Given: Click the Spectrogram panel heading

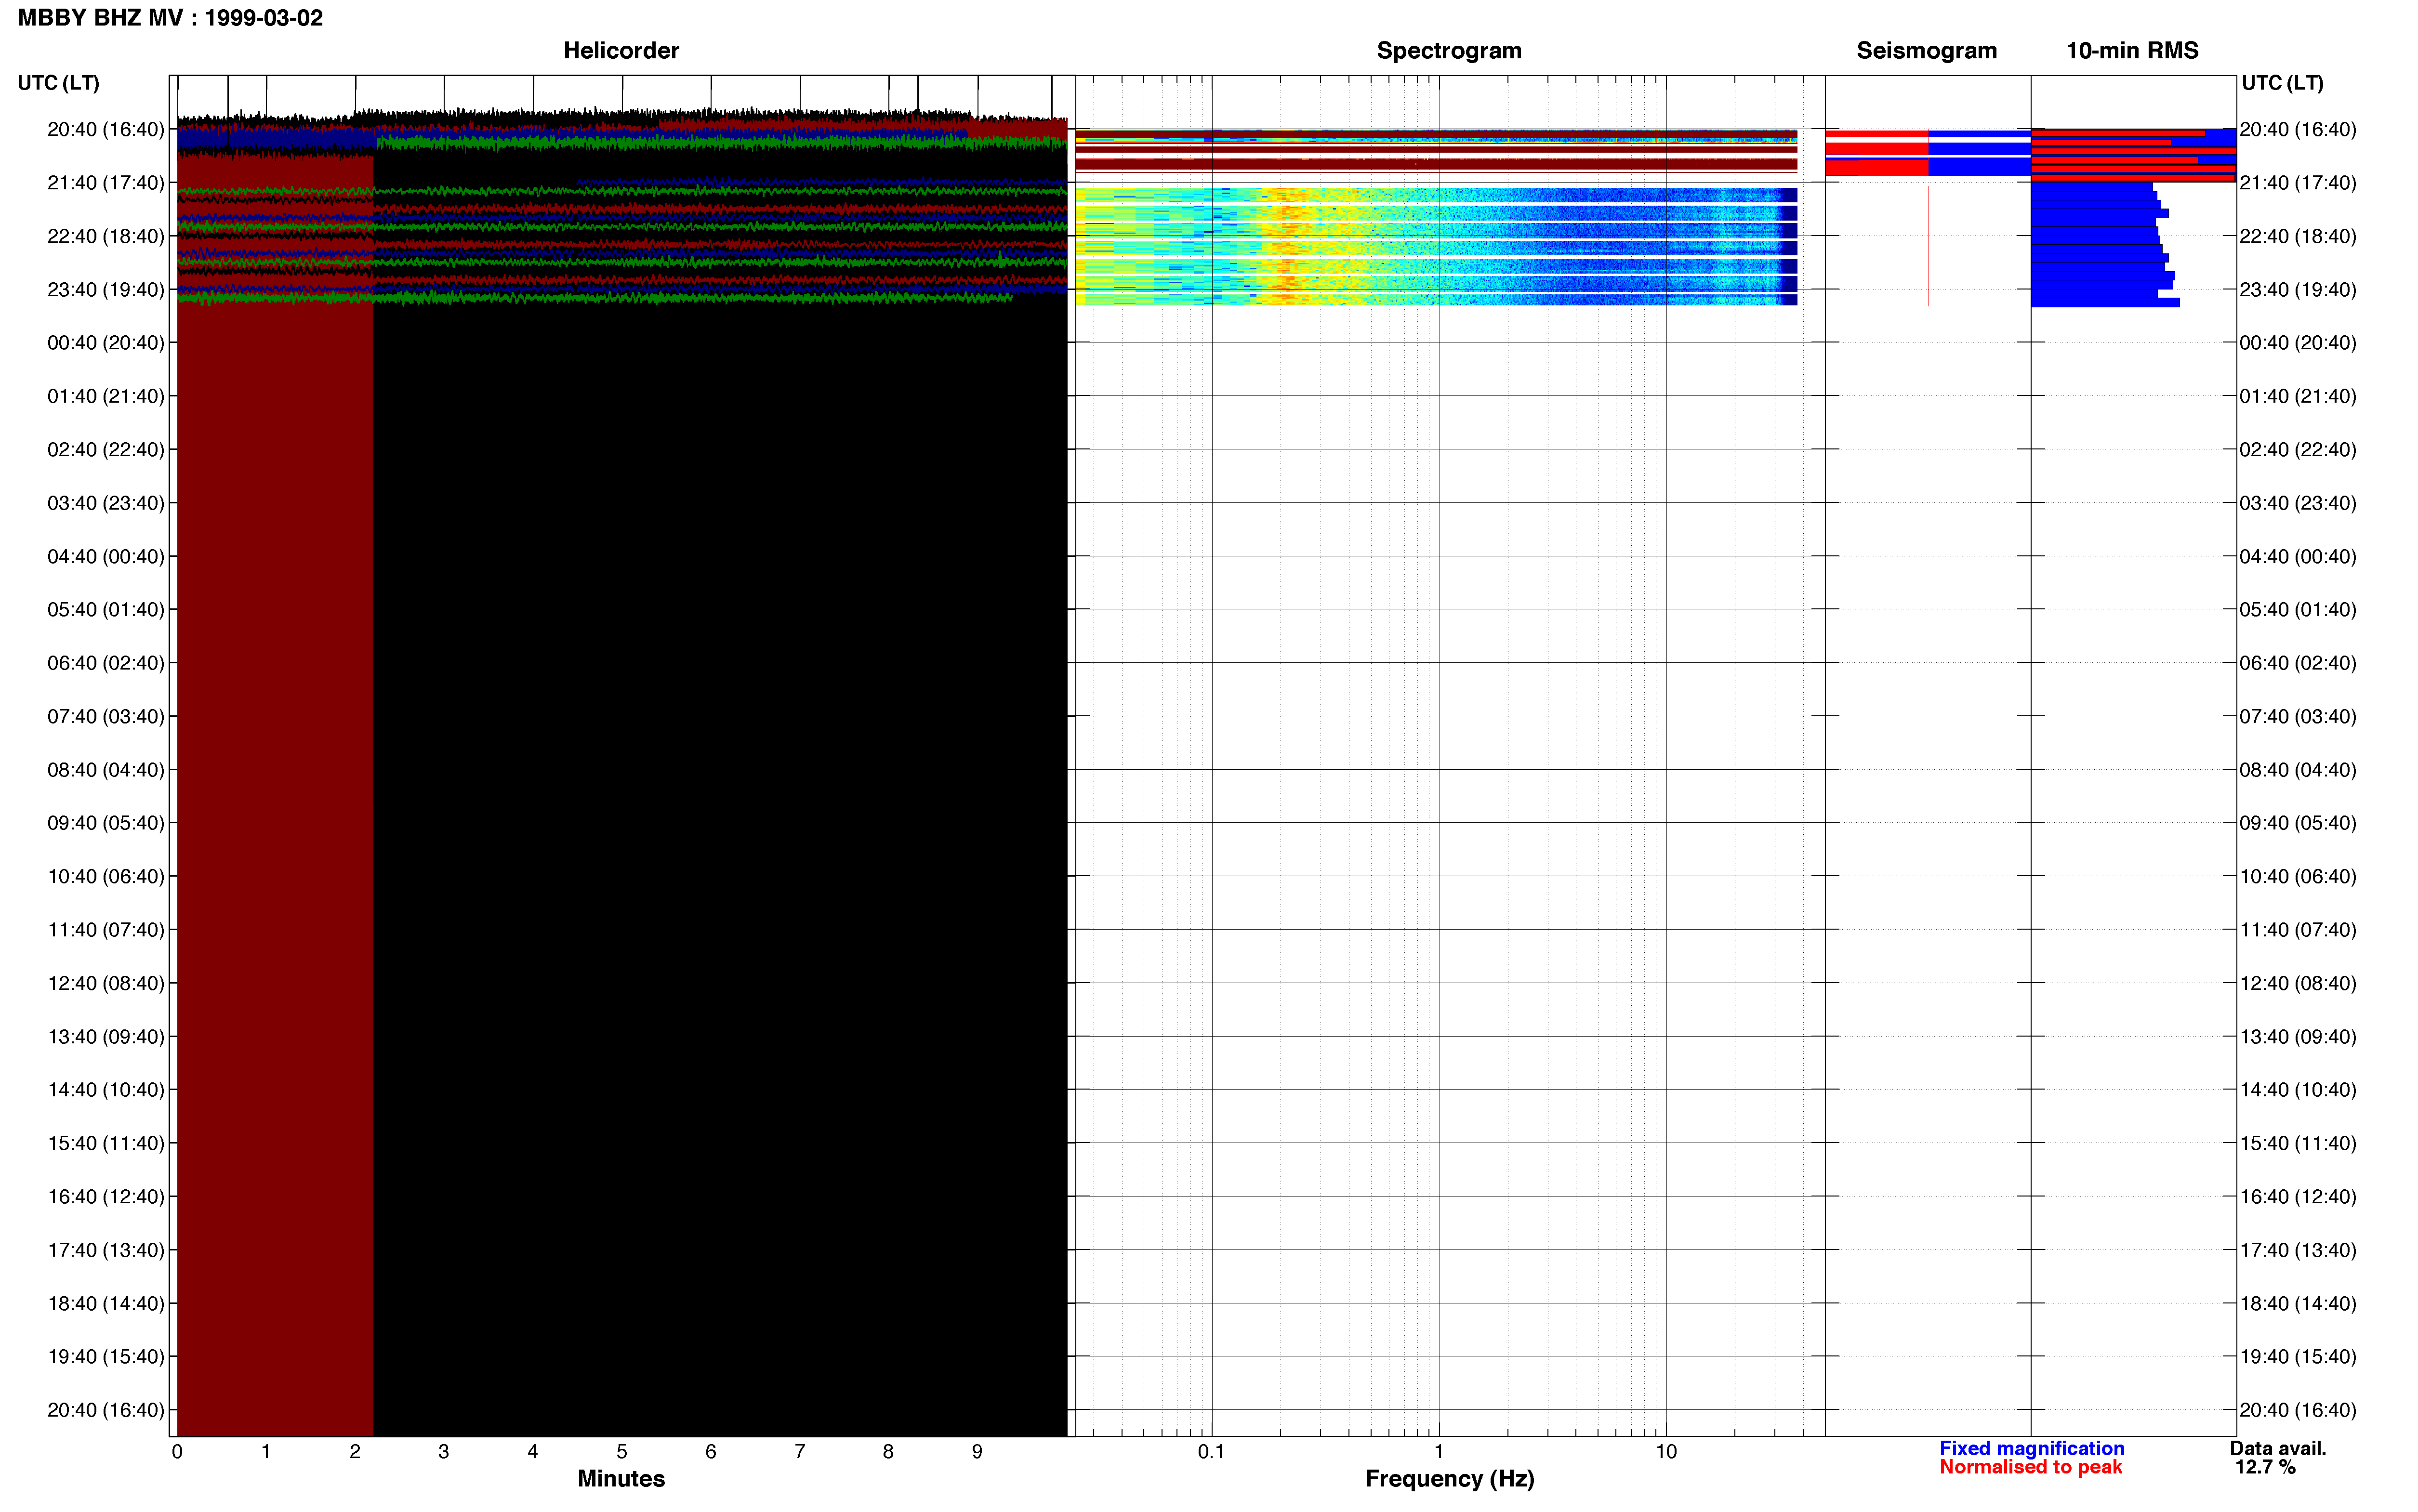Looking at the screenshot, I should tap(1449, 50).
